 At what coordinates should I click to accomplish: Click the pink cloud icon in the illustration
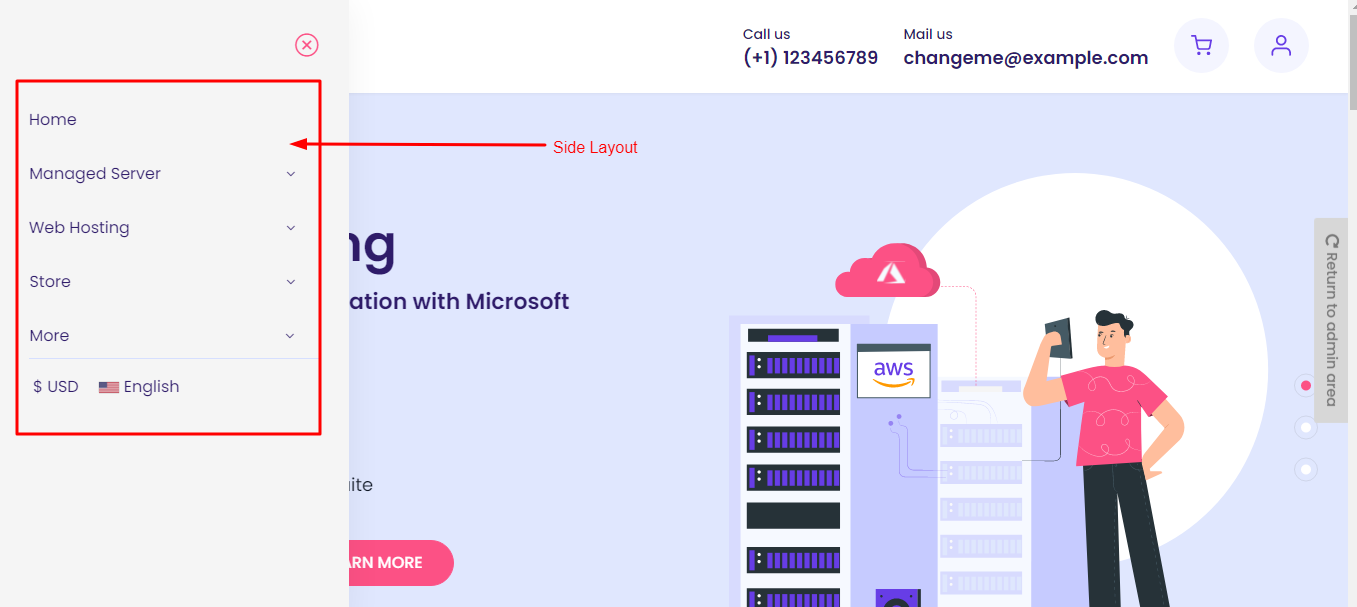(887, 273)
